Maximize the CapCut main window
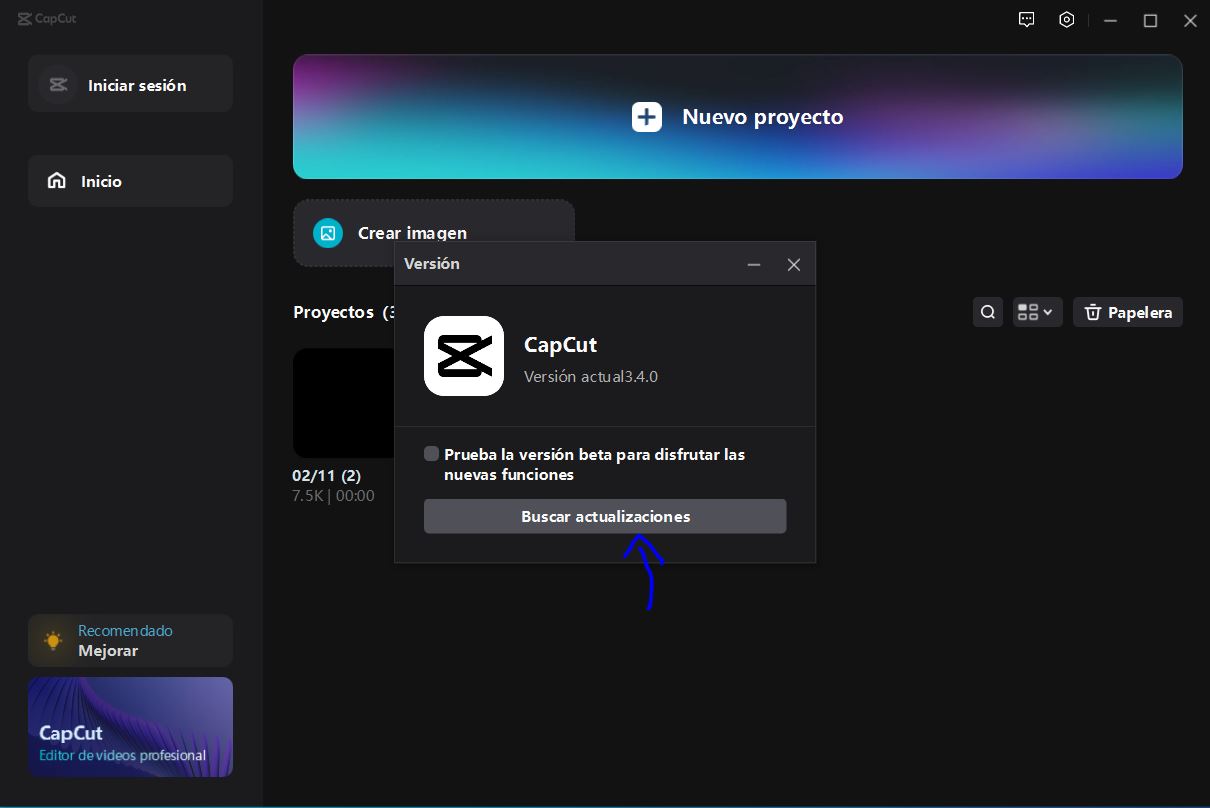This screenshot has width=1210, height=808. [1150, 20]
